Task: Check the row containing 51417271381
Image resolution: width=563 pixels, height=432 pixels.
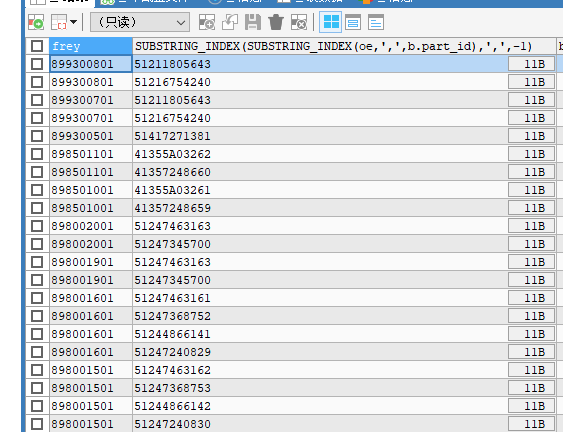Action: (37, 136)
